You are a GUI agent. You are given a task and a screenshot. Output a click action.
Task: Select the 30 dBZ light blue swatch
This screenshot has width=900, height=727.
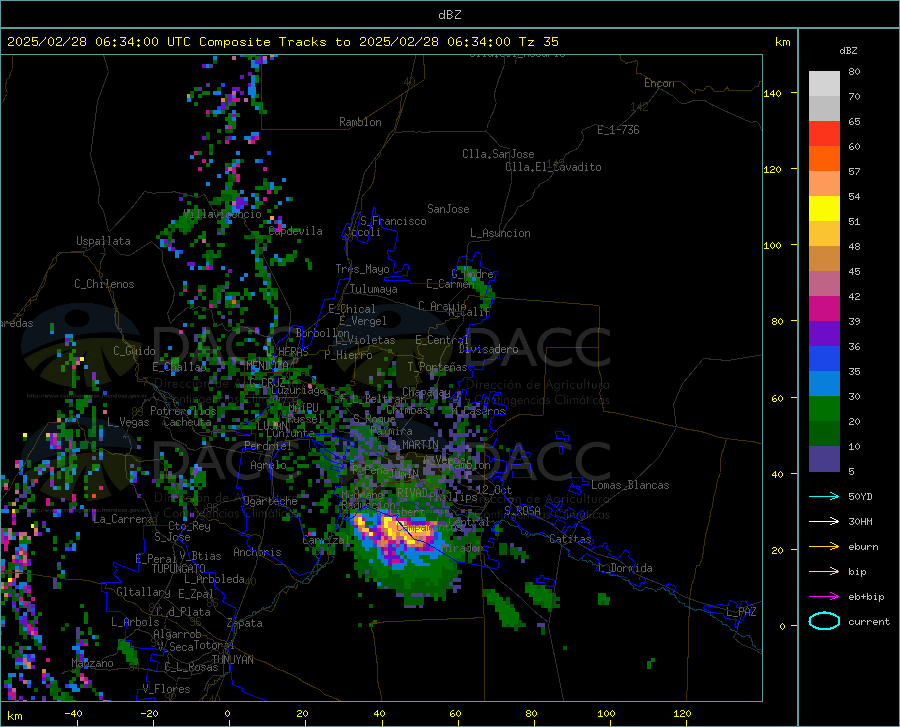click(824, 384)
